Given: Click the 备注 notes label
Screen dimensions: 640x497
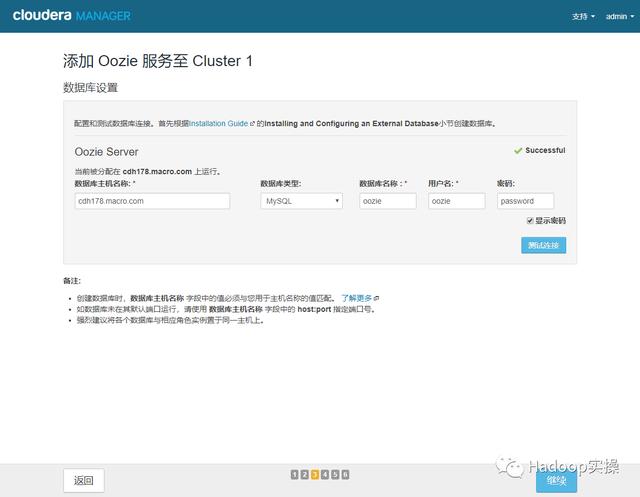Looking at the screenshot, I should (x=72, y=281).
